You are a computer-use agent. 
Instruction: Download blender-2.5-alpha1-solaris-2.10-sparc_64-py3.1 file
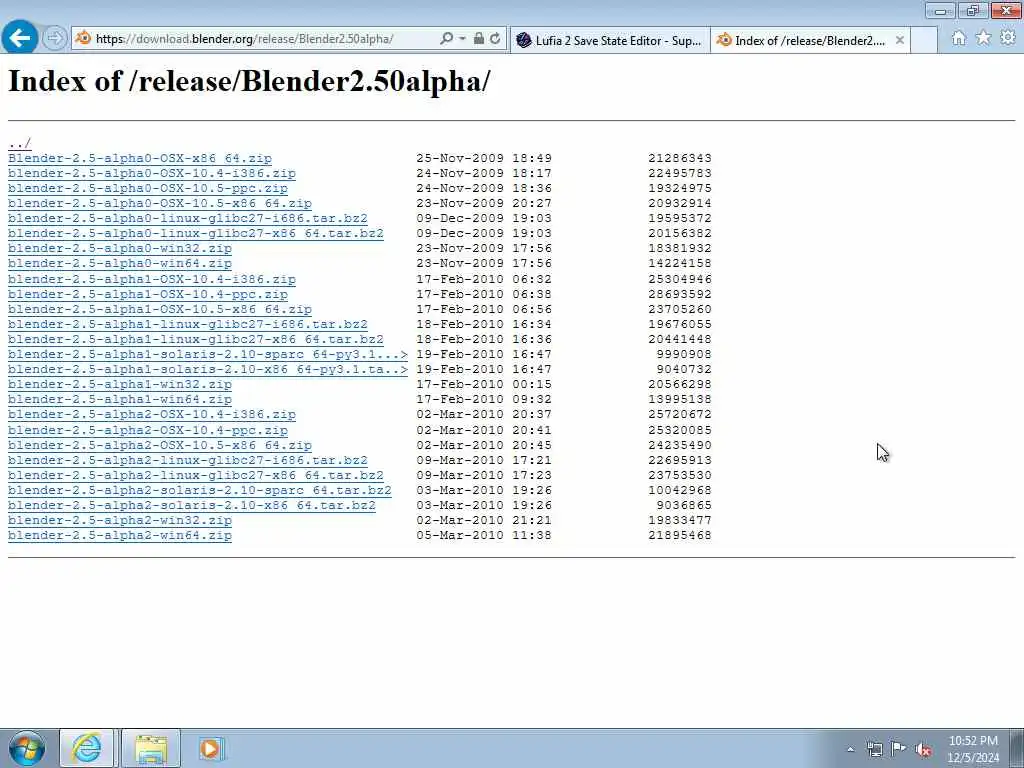208,354
